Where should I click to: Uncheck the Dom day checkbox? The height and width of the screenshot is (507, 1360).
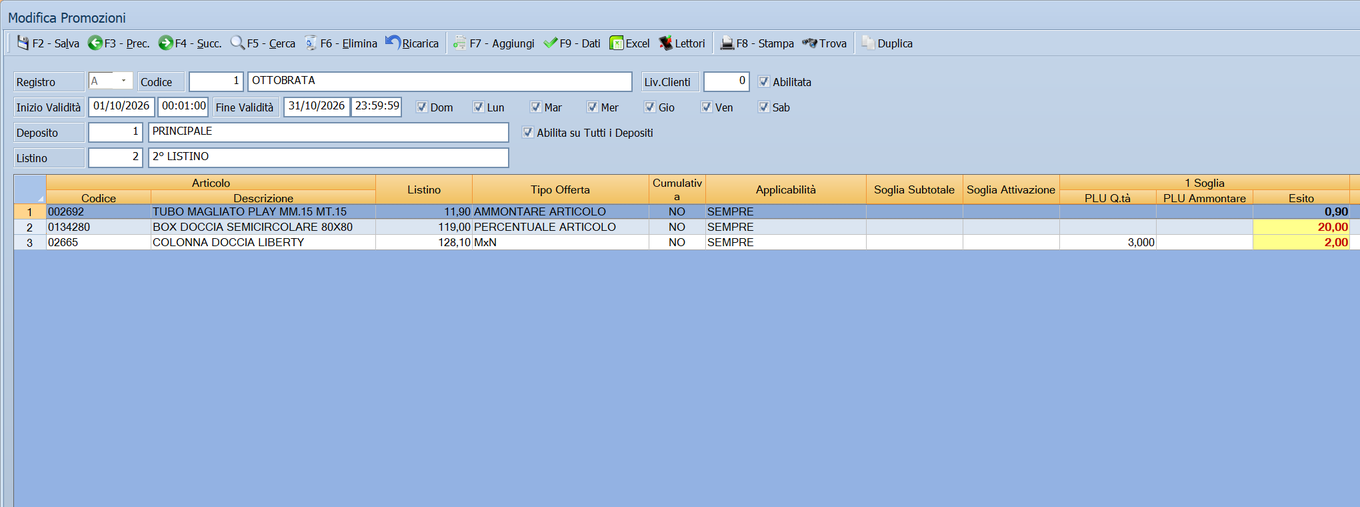click(x=422, y=107)
